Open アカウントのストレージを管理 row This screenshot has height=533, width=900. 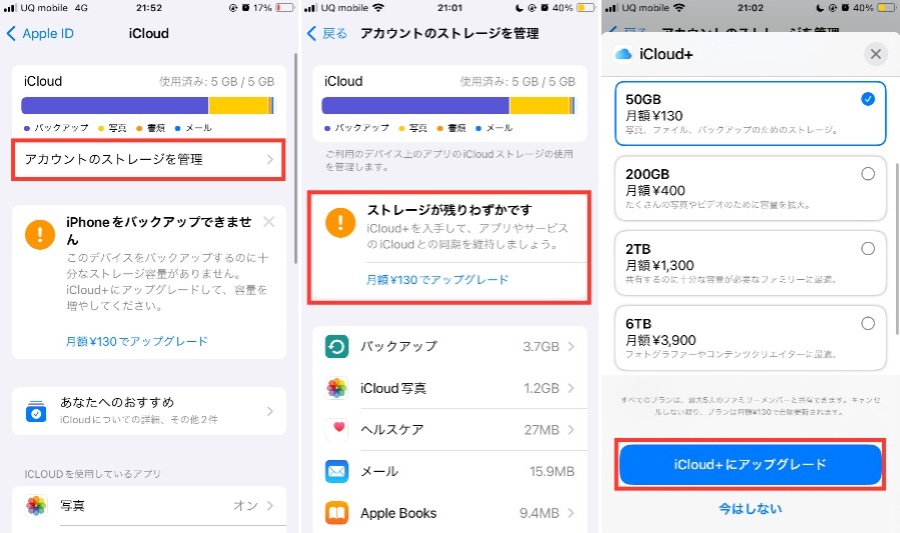tap(148, 159)
